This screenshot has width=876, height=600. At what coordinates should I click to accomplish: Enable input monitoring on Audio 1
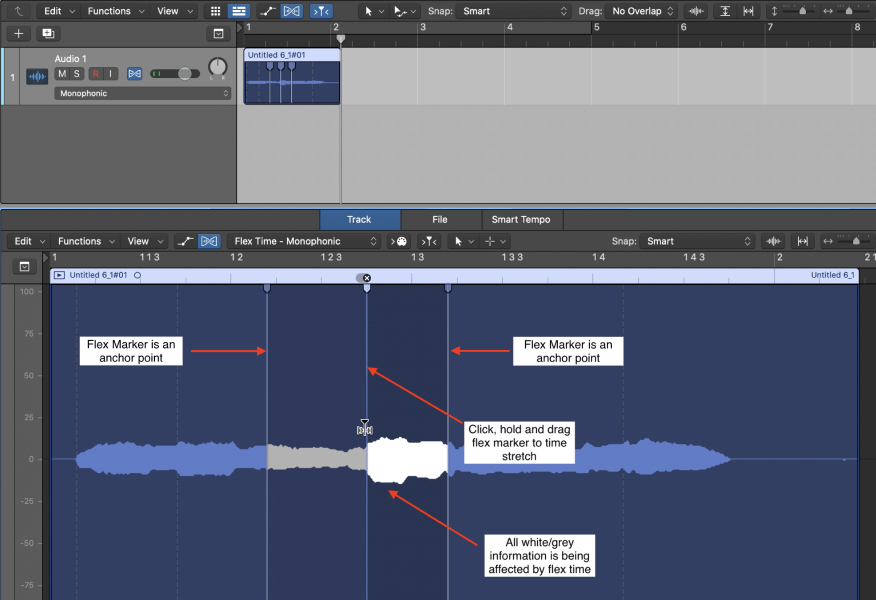click(x=111, y=74)
